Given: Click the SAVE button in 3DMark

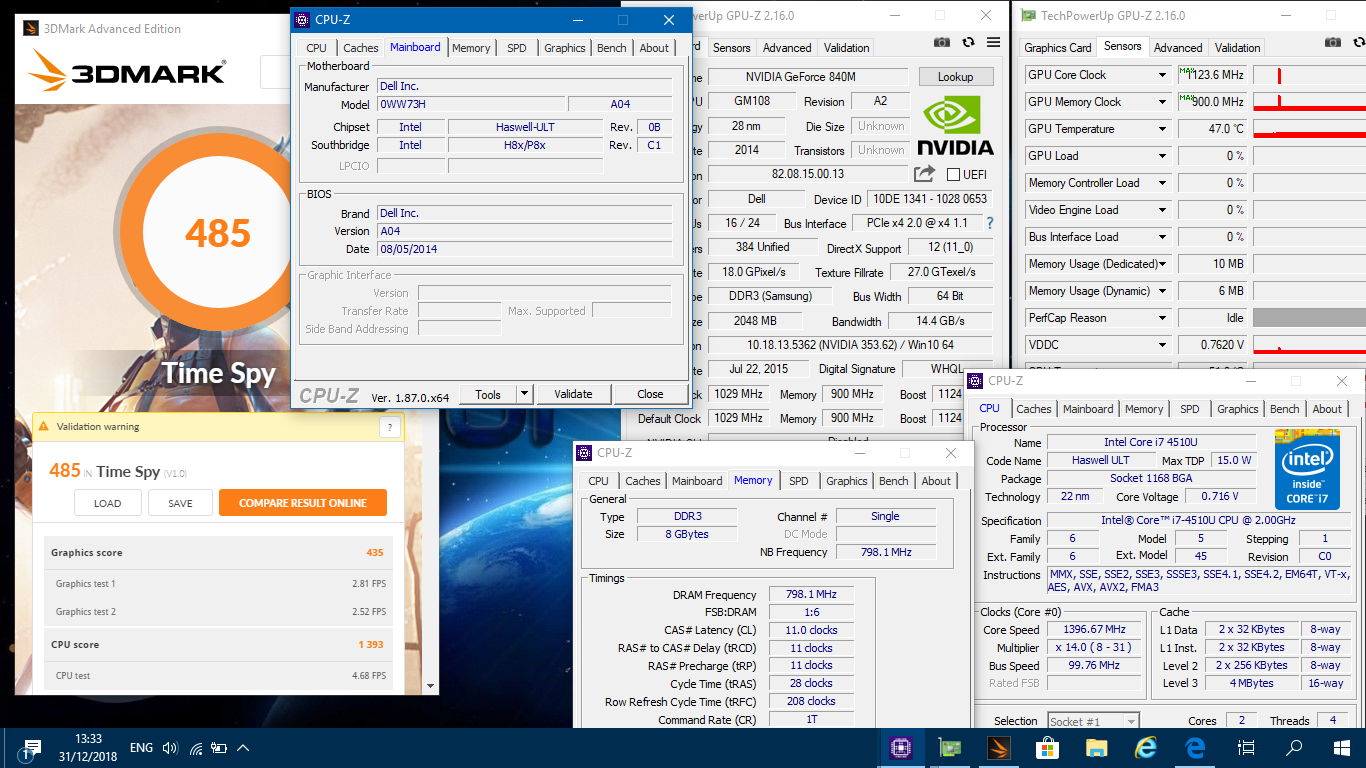Looking at the screenshot, I should pos(180,503).
